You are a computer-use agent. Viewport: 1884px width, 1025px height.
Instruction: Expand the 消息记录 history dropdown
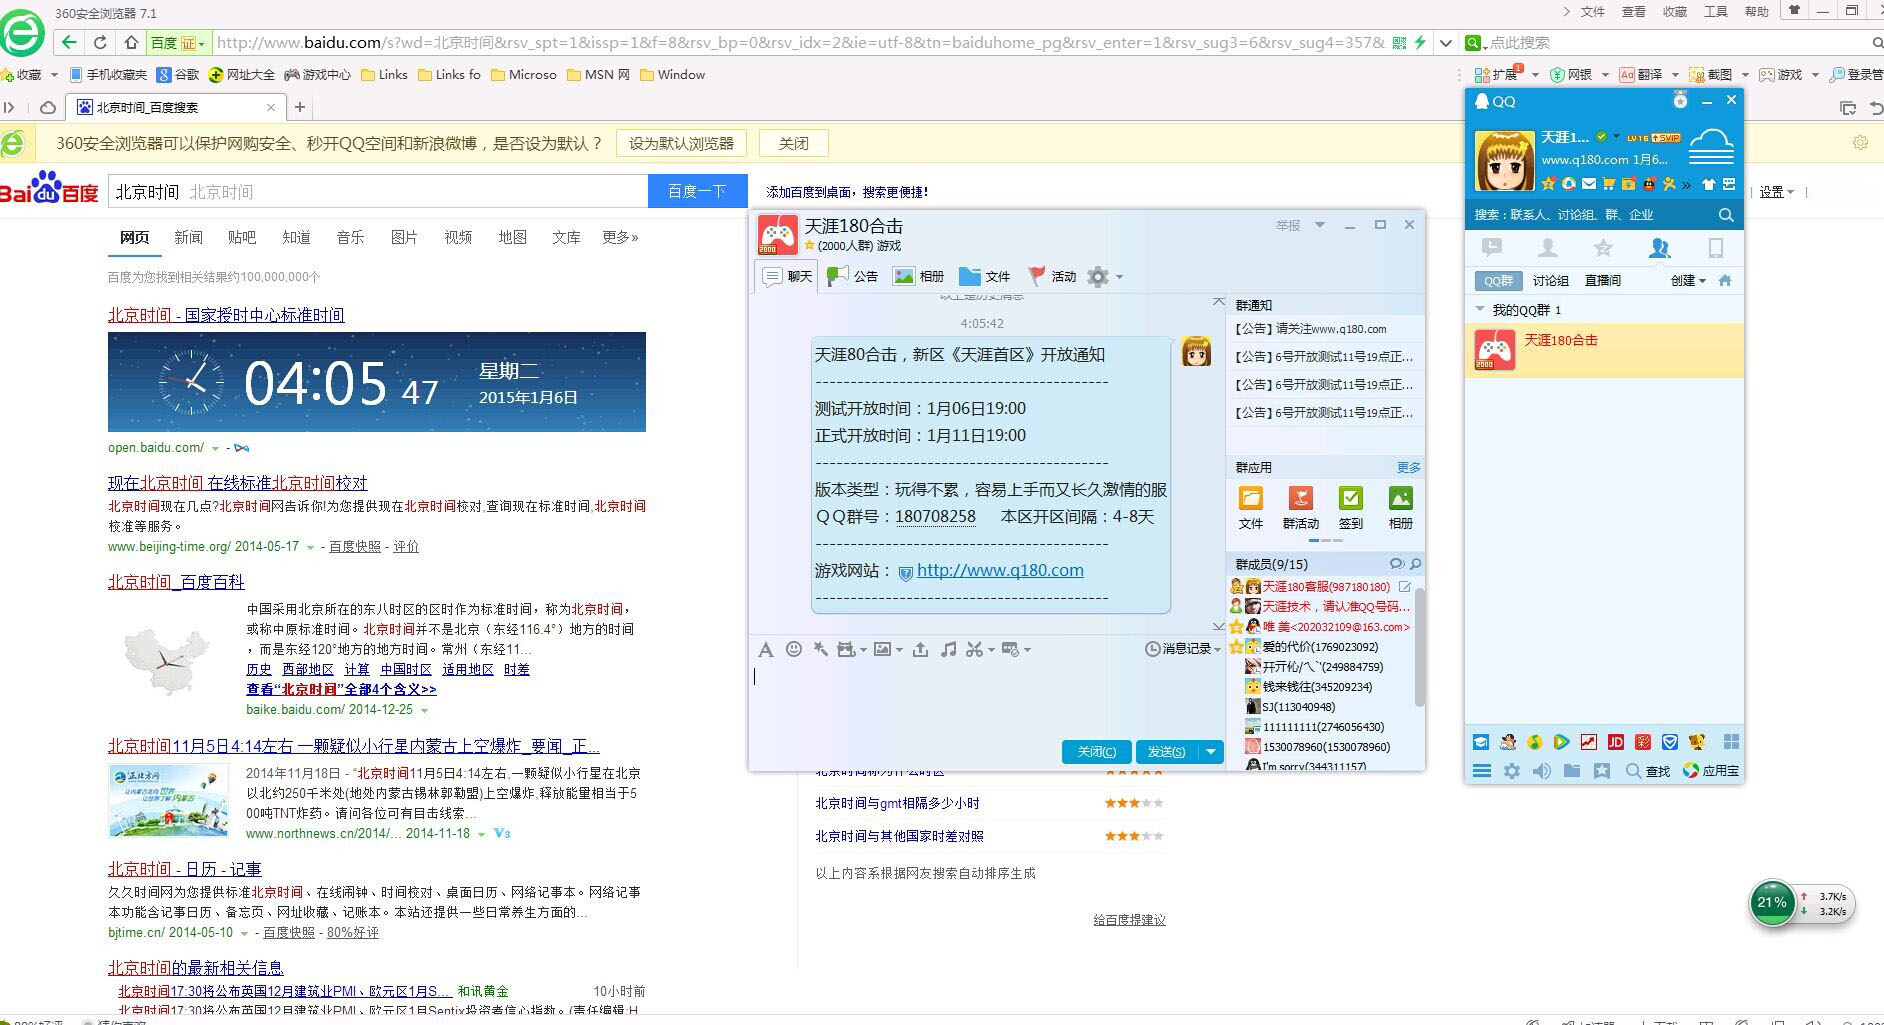1183,649
